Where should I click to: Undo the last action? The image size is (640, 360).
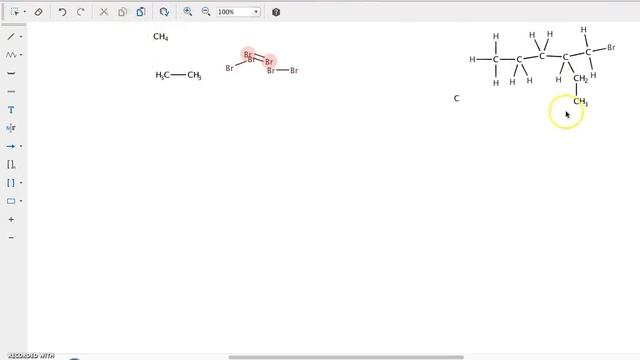tap(62, 12)
